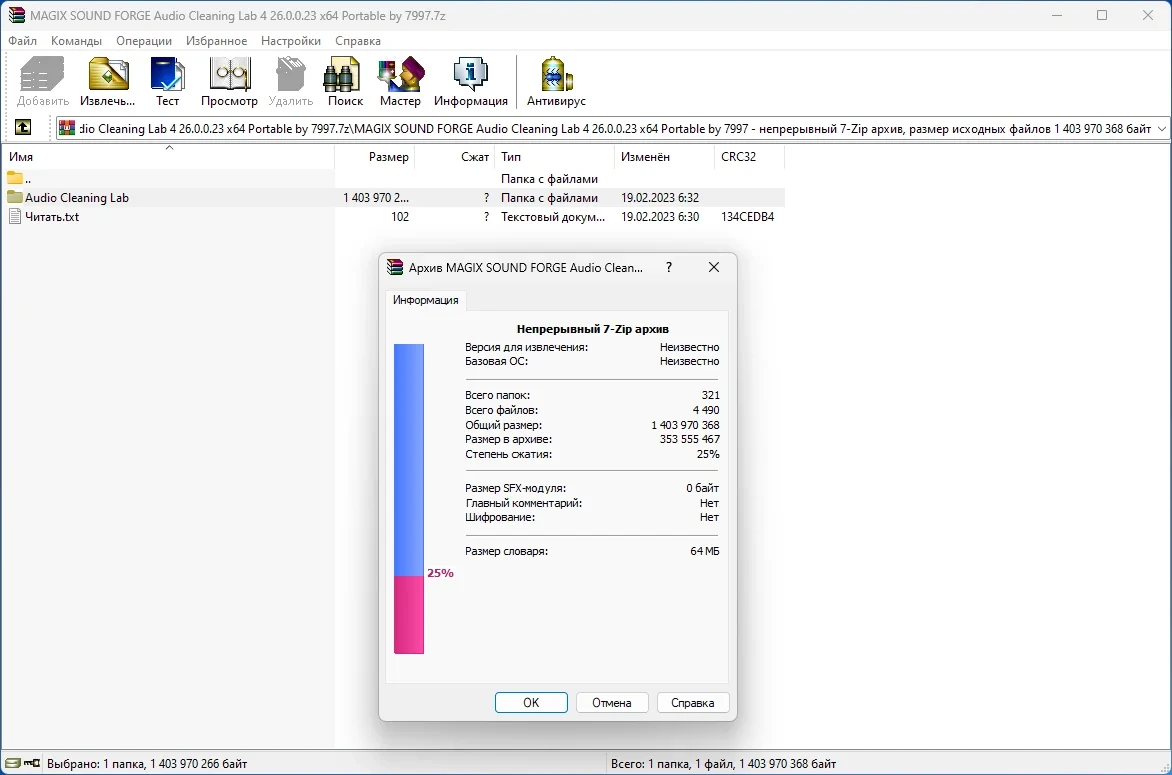Click the type cell 'Текстовый докум...'

coord(553,217)
